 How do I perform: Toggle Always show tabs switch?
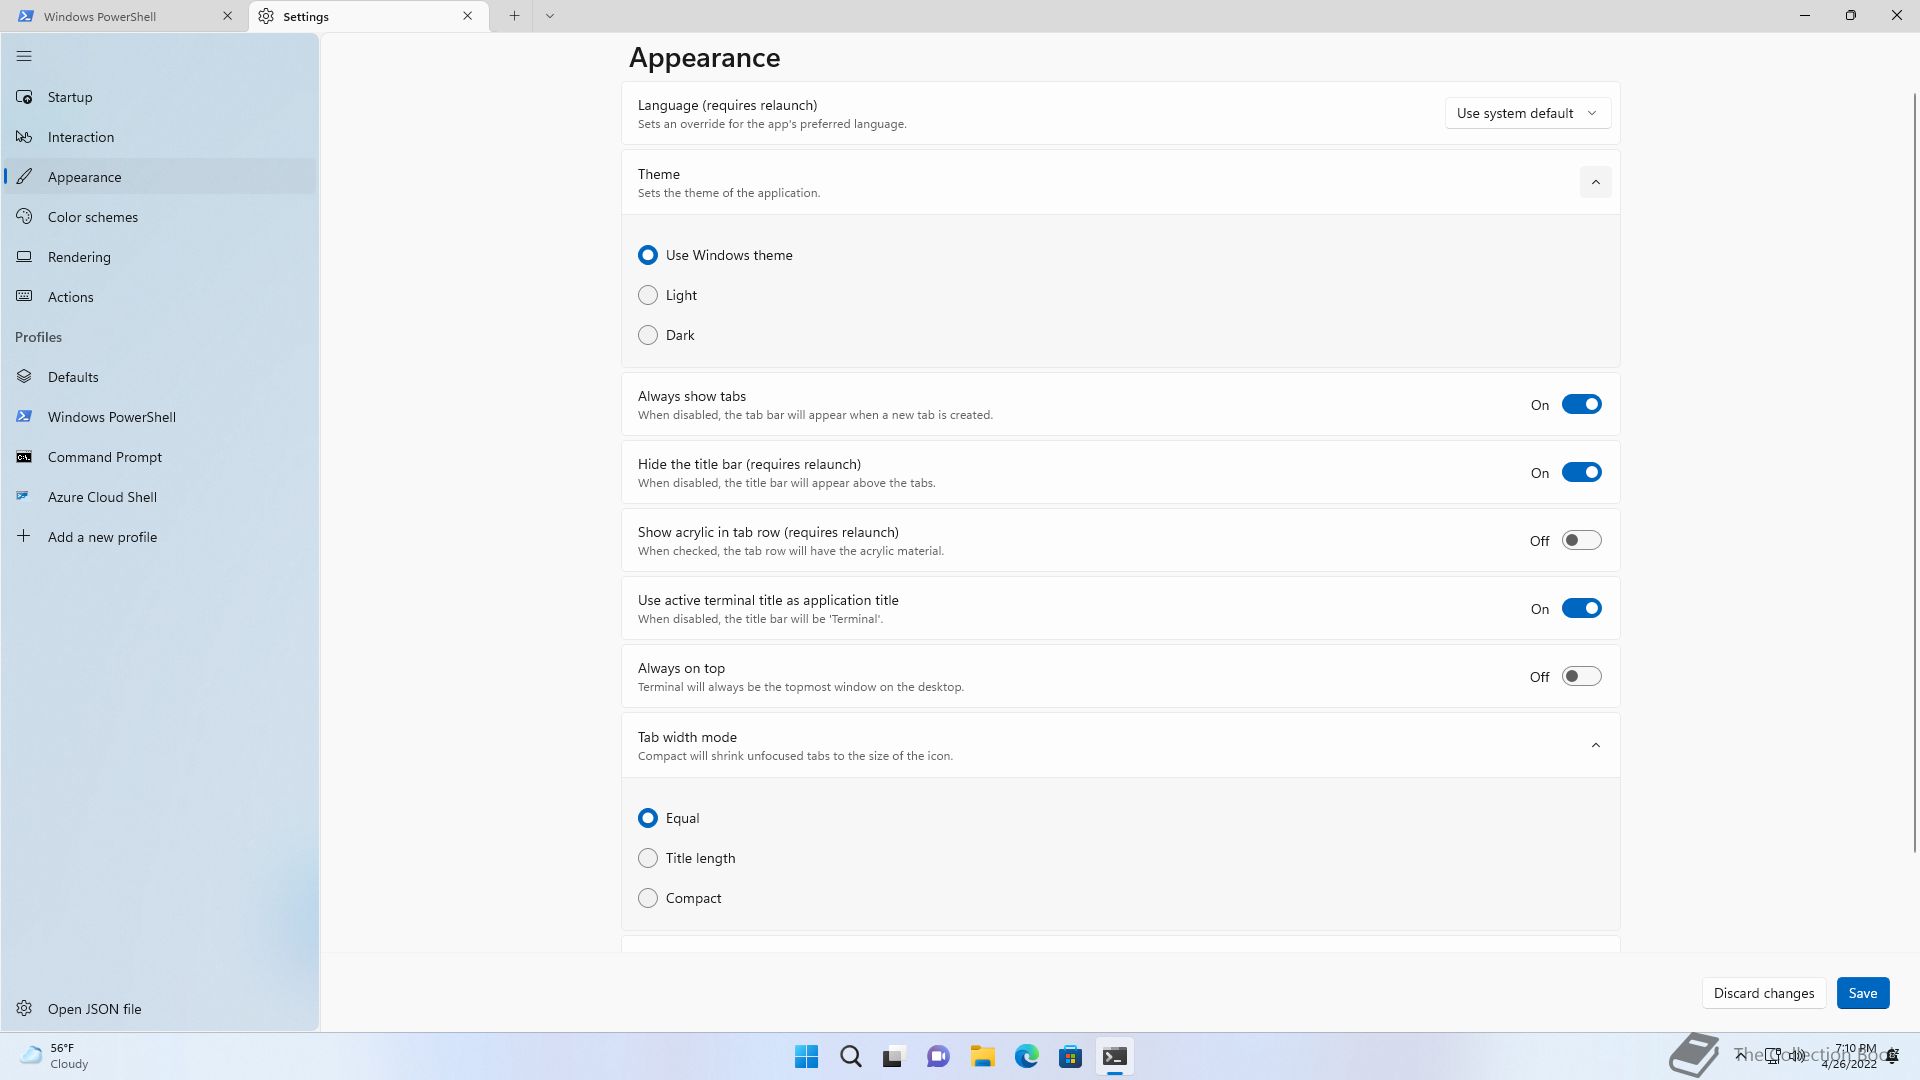pyautogui.click(x=1582, y=405)
